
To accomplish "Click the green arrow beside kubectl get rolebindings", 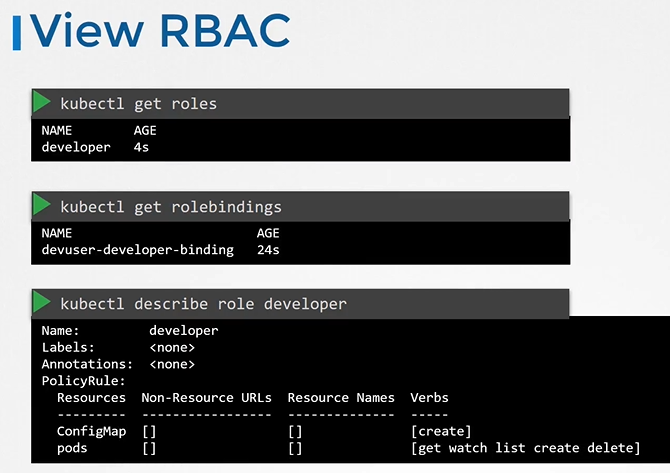I will [x=42, y=206].
